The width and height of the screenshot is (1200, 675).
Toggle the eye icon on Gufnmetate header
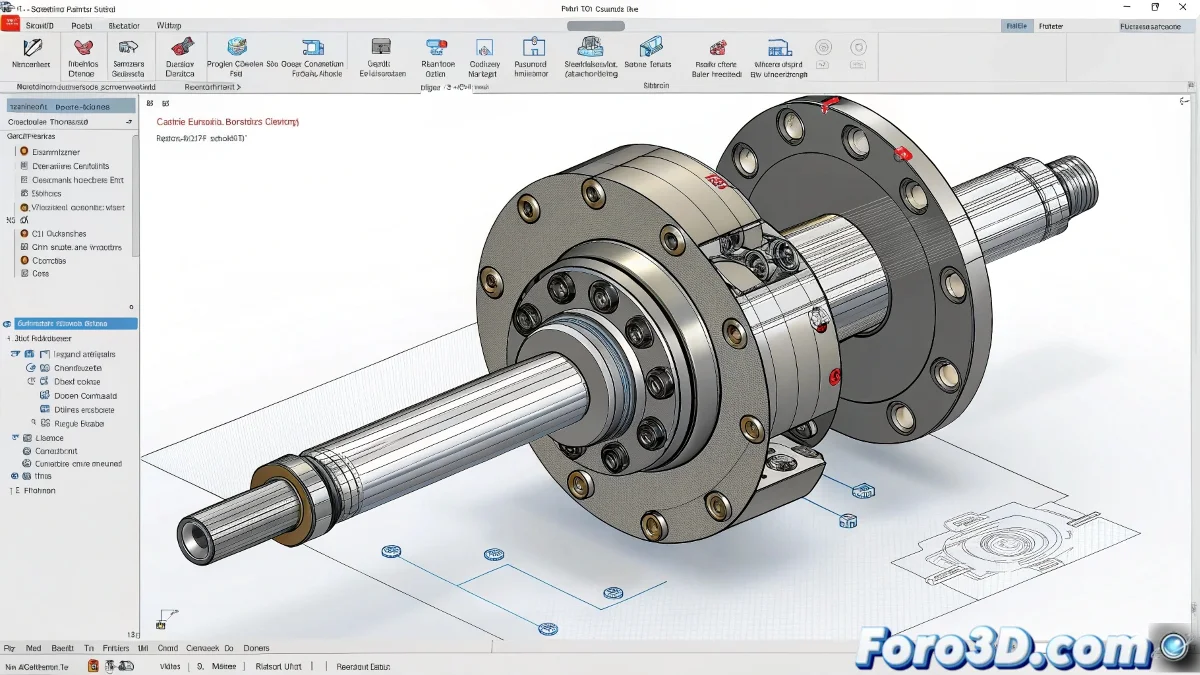[8, 324]
